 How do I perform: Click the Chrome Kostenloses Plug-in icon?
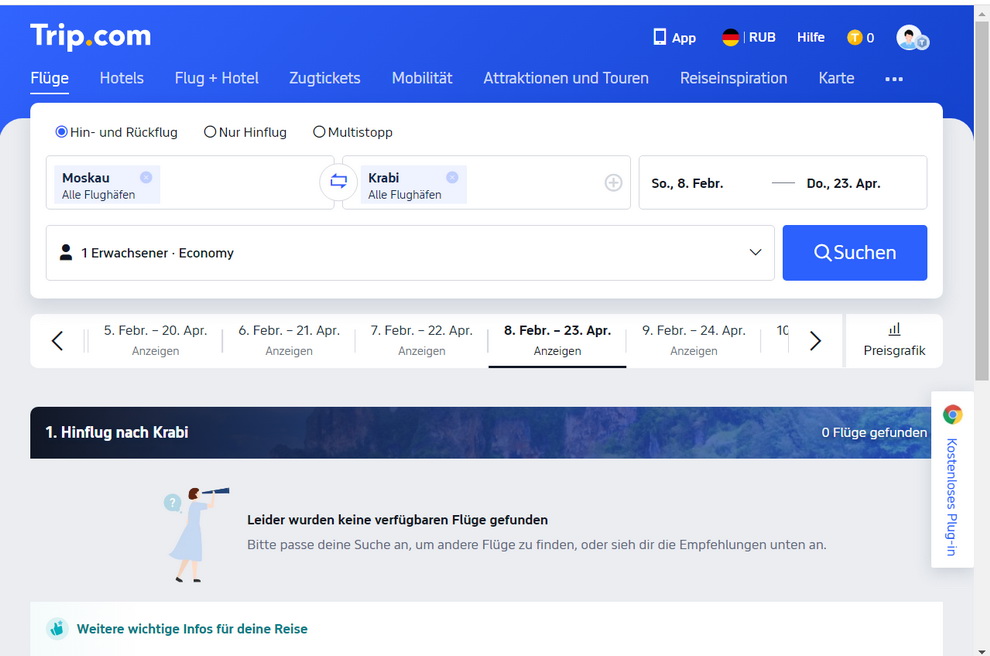click(952, 413)
